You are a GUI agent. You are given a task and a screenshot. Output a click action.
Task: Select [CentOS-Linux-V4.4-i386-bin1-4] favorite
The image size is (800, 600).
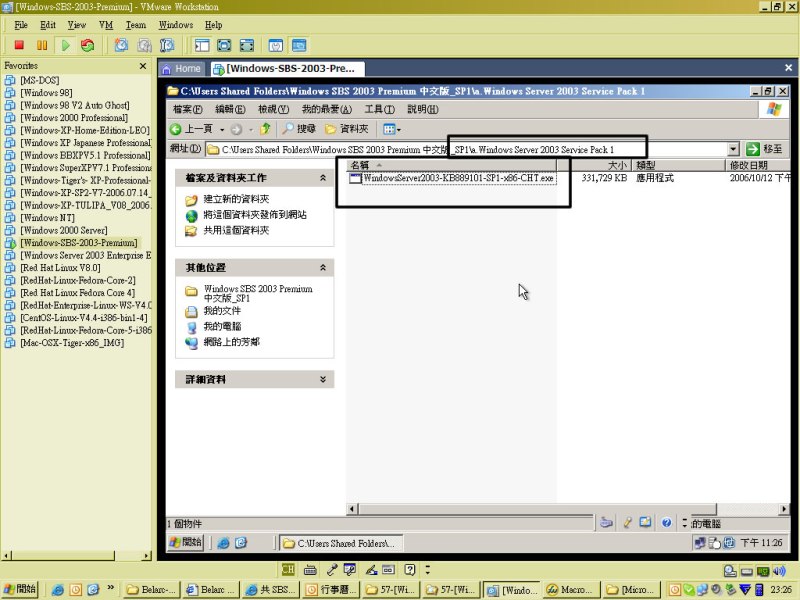pos(84,318)
